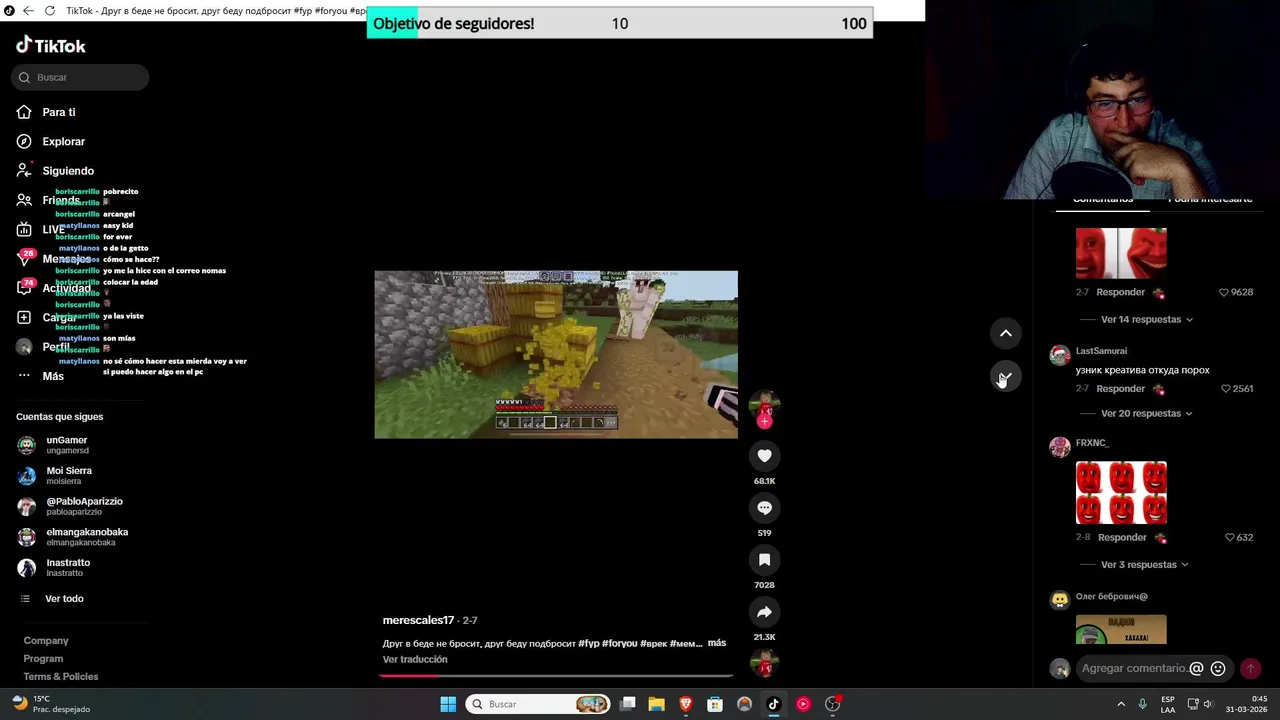Go back with browser back arrow
This screenshot has height=720, width=1280.
click(x=27, y=10)
